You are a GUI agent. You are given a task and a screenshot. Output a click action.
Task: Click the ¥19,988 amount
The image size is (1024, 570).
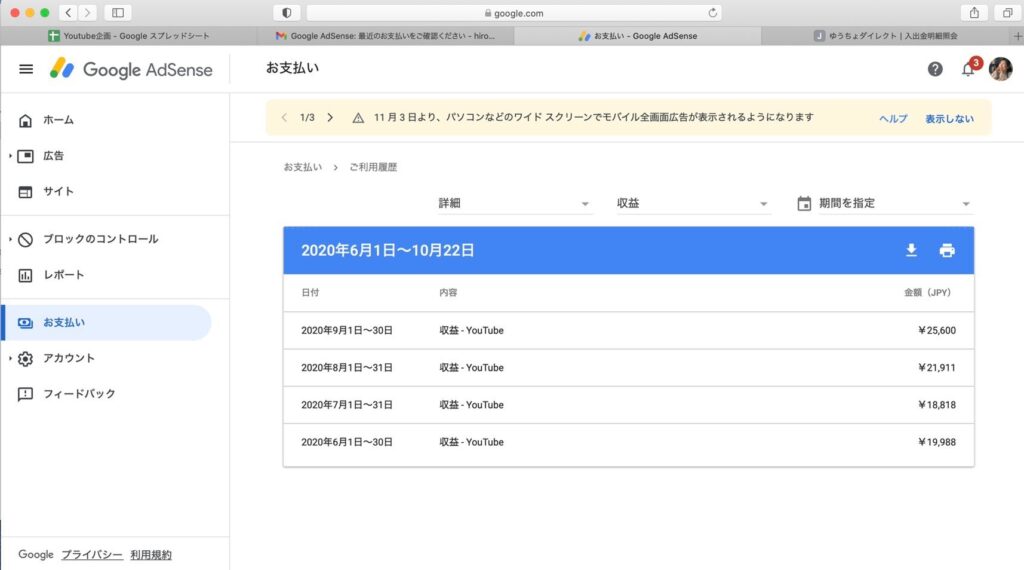tap(936, 442)
